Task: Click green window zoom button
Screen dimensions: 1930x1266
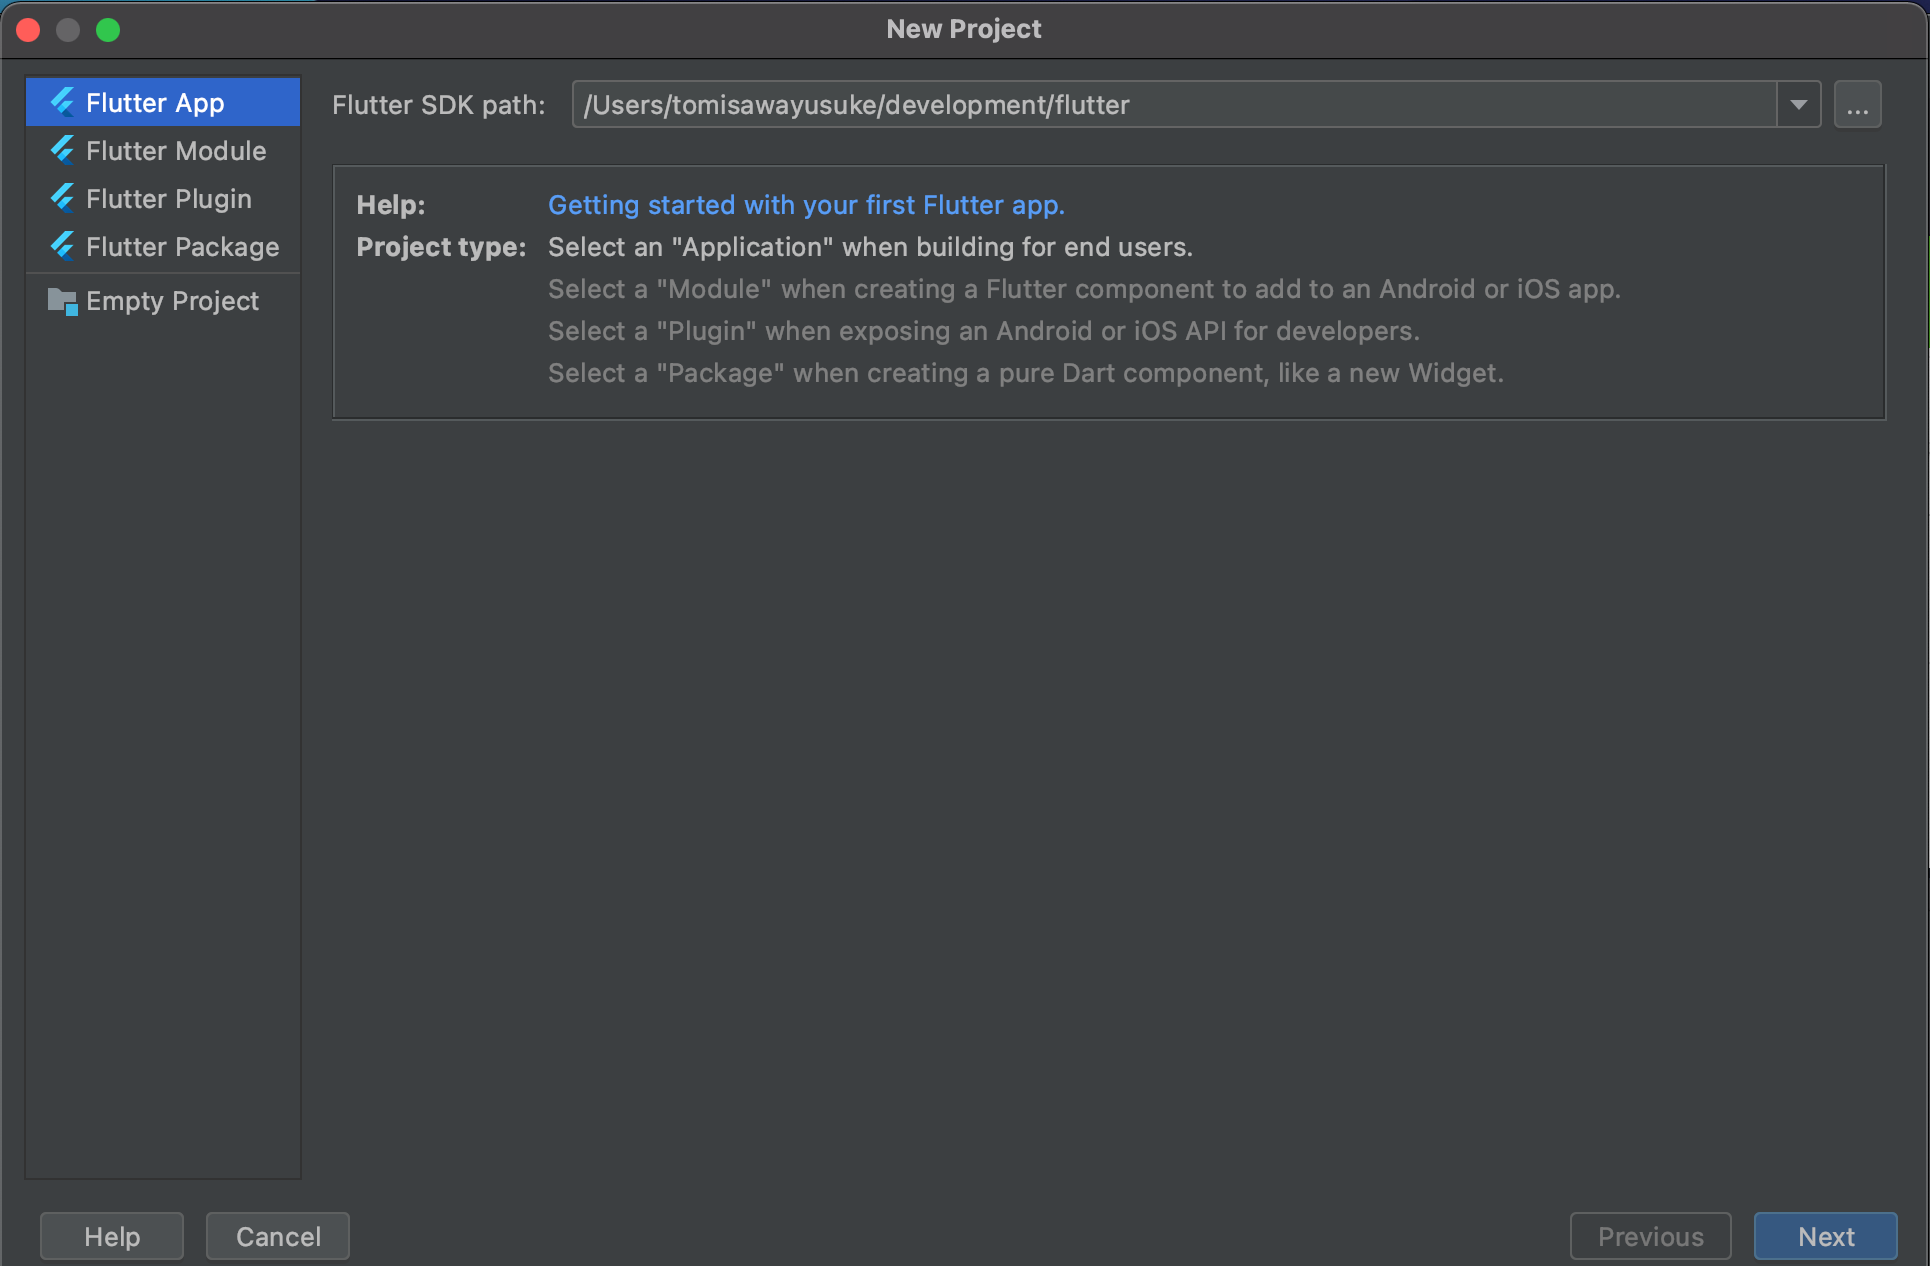Action: [x=108, y=30]
